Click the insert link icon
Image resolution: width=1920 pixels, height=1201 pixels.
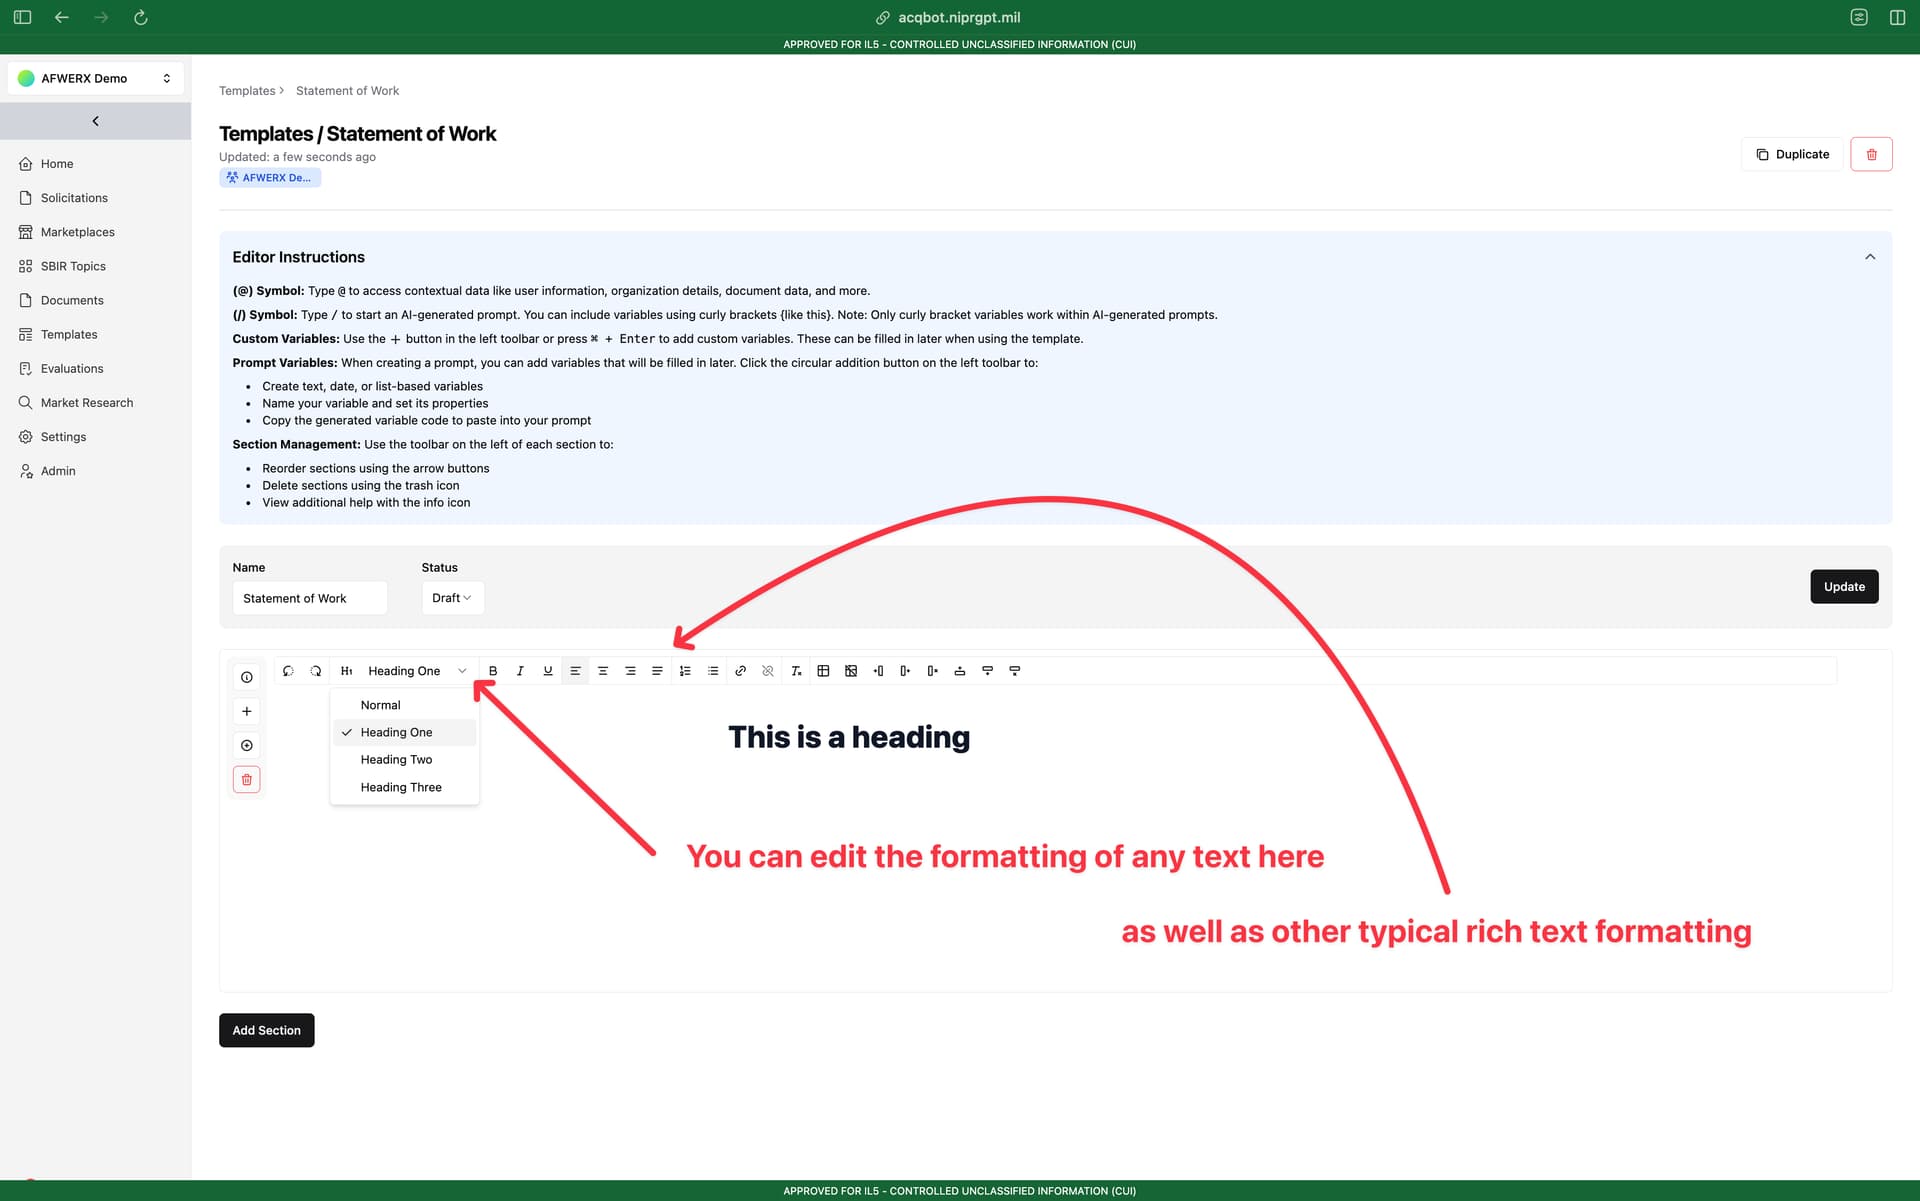[x=740, y=671]
